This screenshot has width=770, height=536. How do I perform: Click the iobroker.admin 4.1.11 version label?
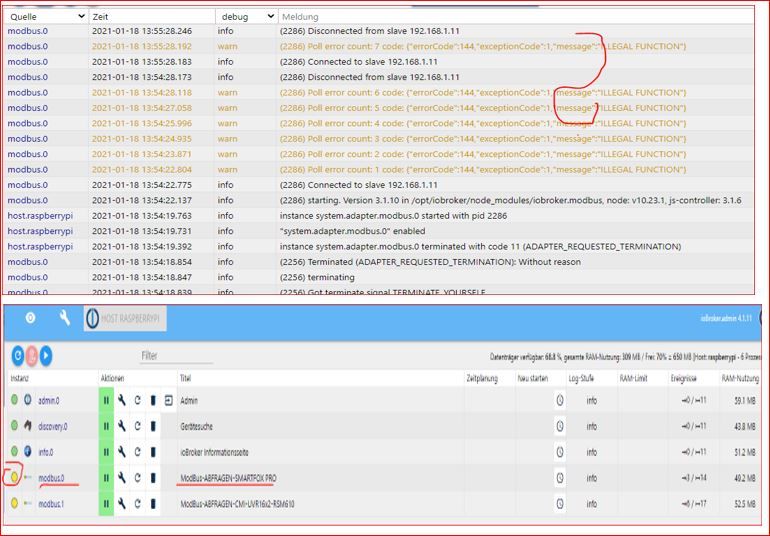[x=726, y=318]
